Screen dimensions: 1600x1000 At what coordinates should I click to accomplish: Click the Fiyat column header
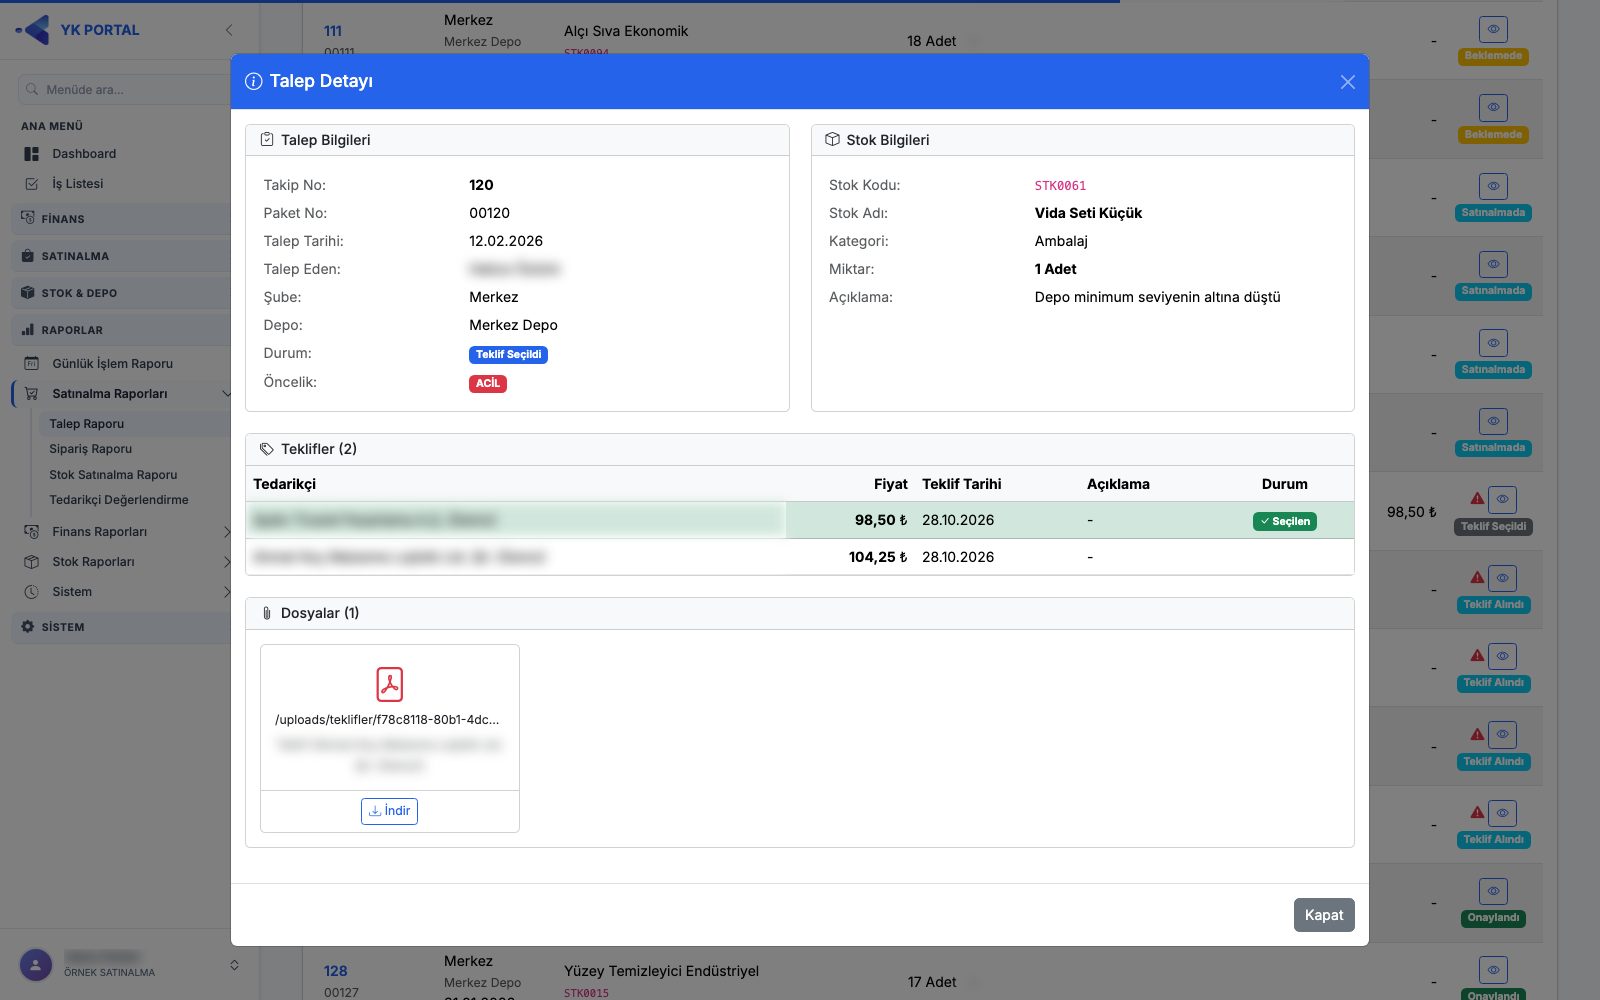pyautogui.click(x=891, y=484)
